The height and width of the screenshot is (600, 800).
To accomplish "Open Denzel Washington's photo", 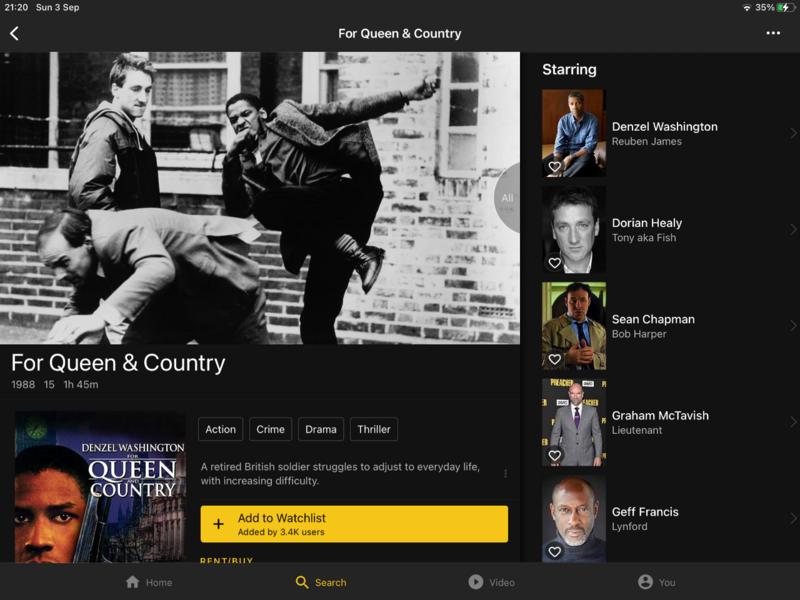I will tap(574, 133).
